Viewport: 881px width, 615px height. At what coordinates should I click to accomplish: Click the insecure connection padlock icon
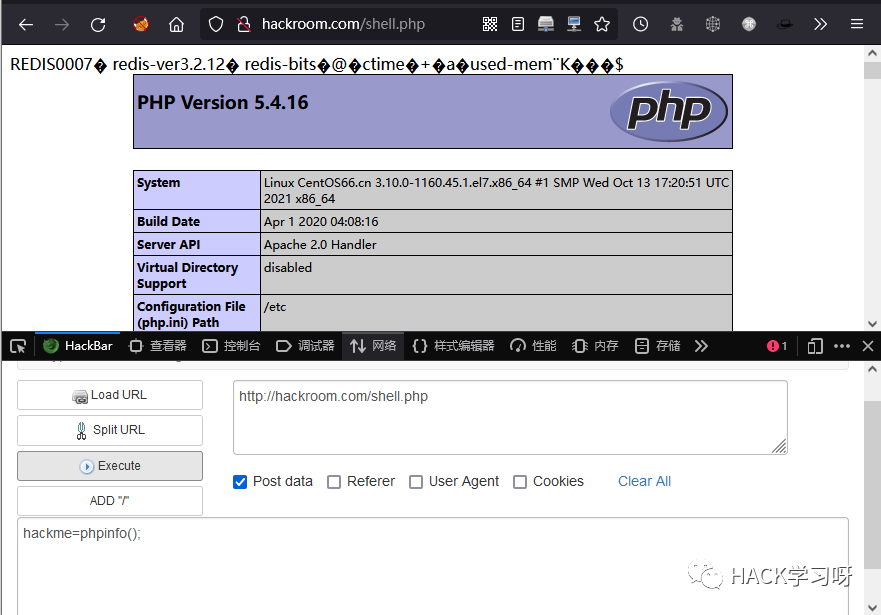[243, 24]
